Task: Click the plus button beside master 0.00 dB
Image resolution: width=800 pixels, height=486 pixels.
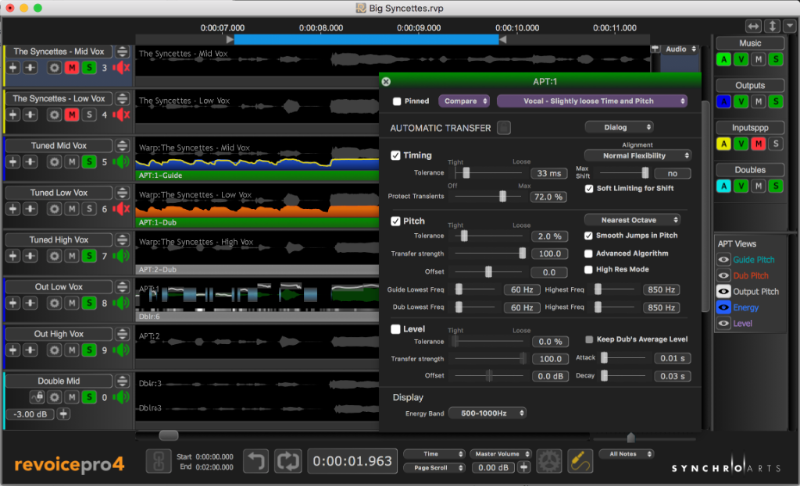Action: tap(524, 467)
